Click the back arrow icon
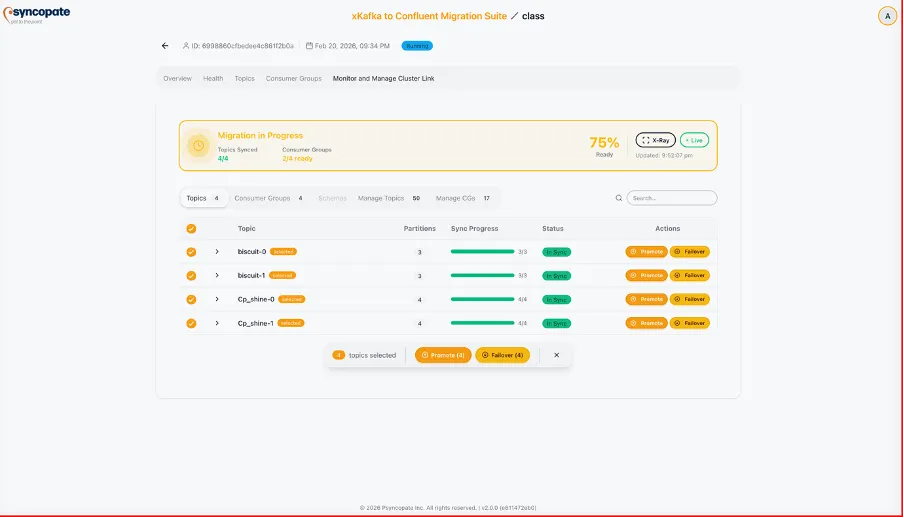This screenshot has height=518, width=904. coord(165,46)
